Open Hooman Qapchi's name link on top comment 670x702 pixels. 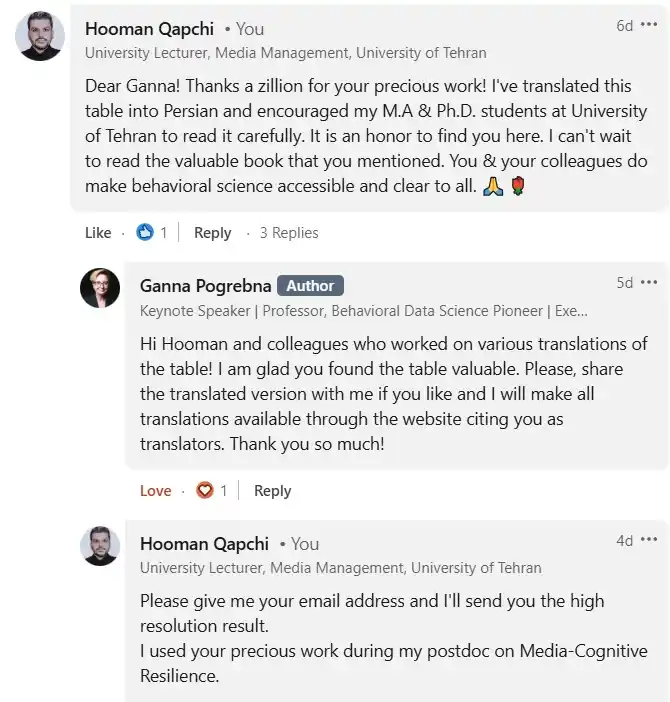[149, 29]
